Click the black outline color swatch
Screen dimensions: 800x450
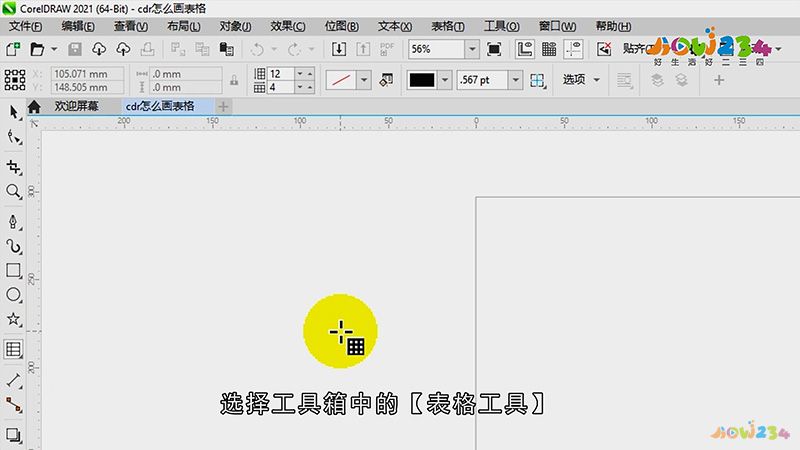point(422,80)
